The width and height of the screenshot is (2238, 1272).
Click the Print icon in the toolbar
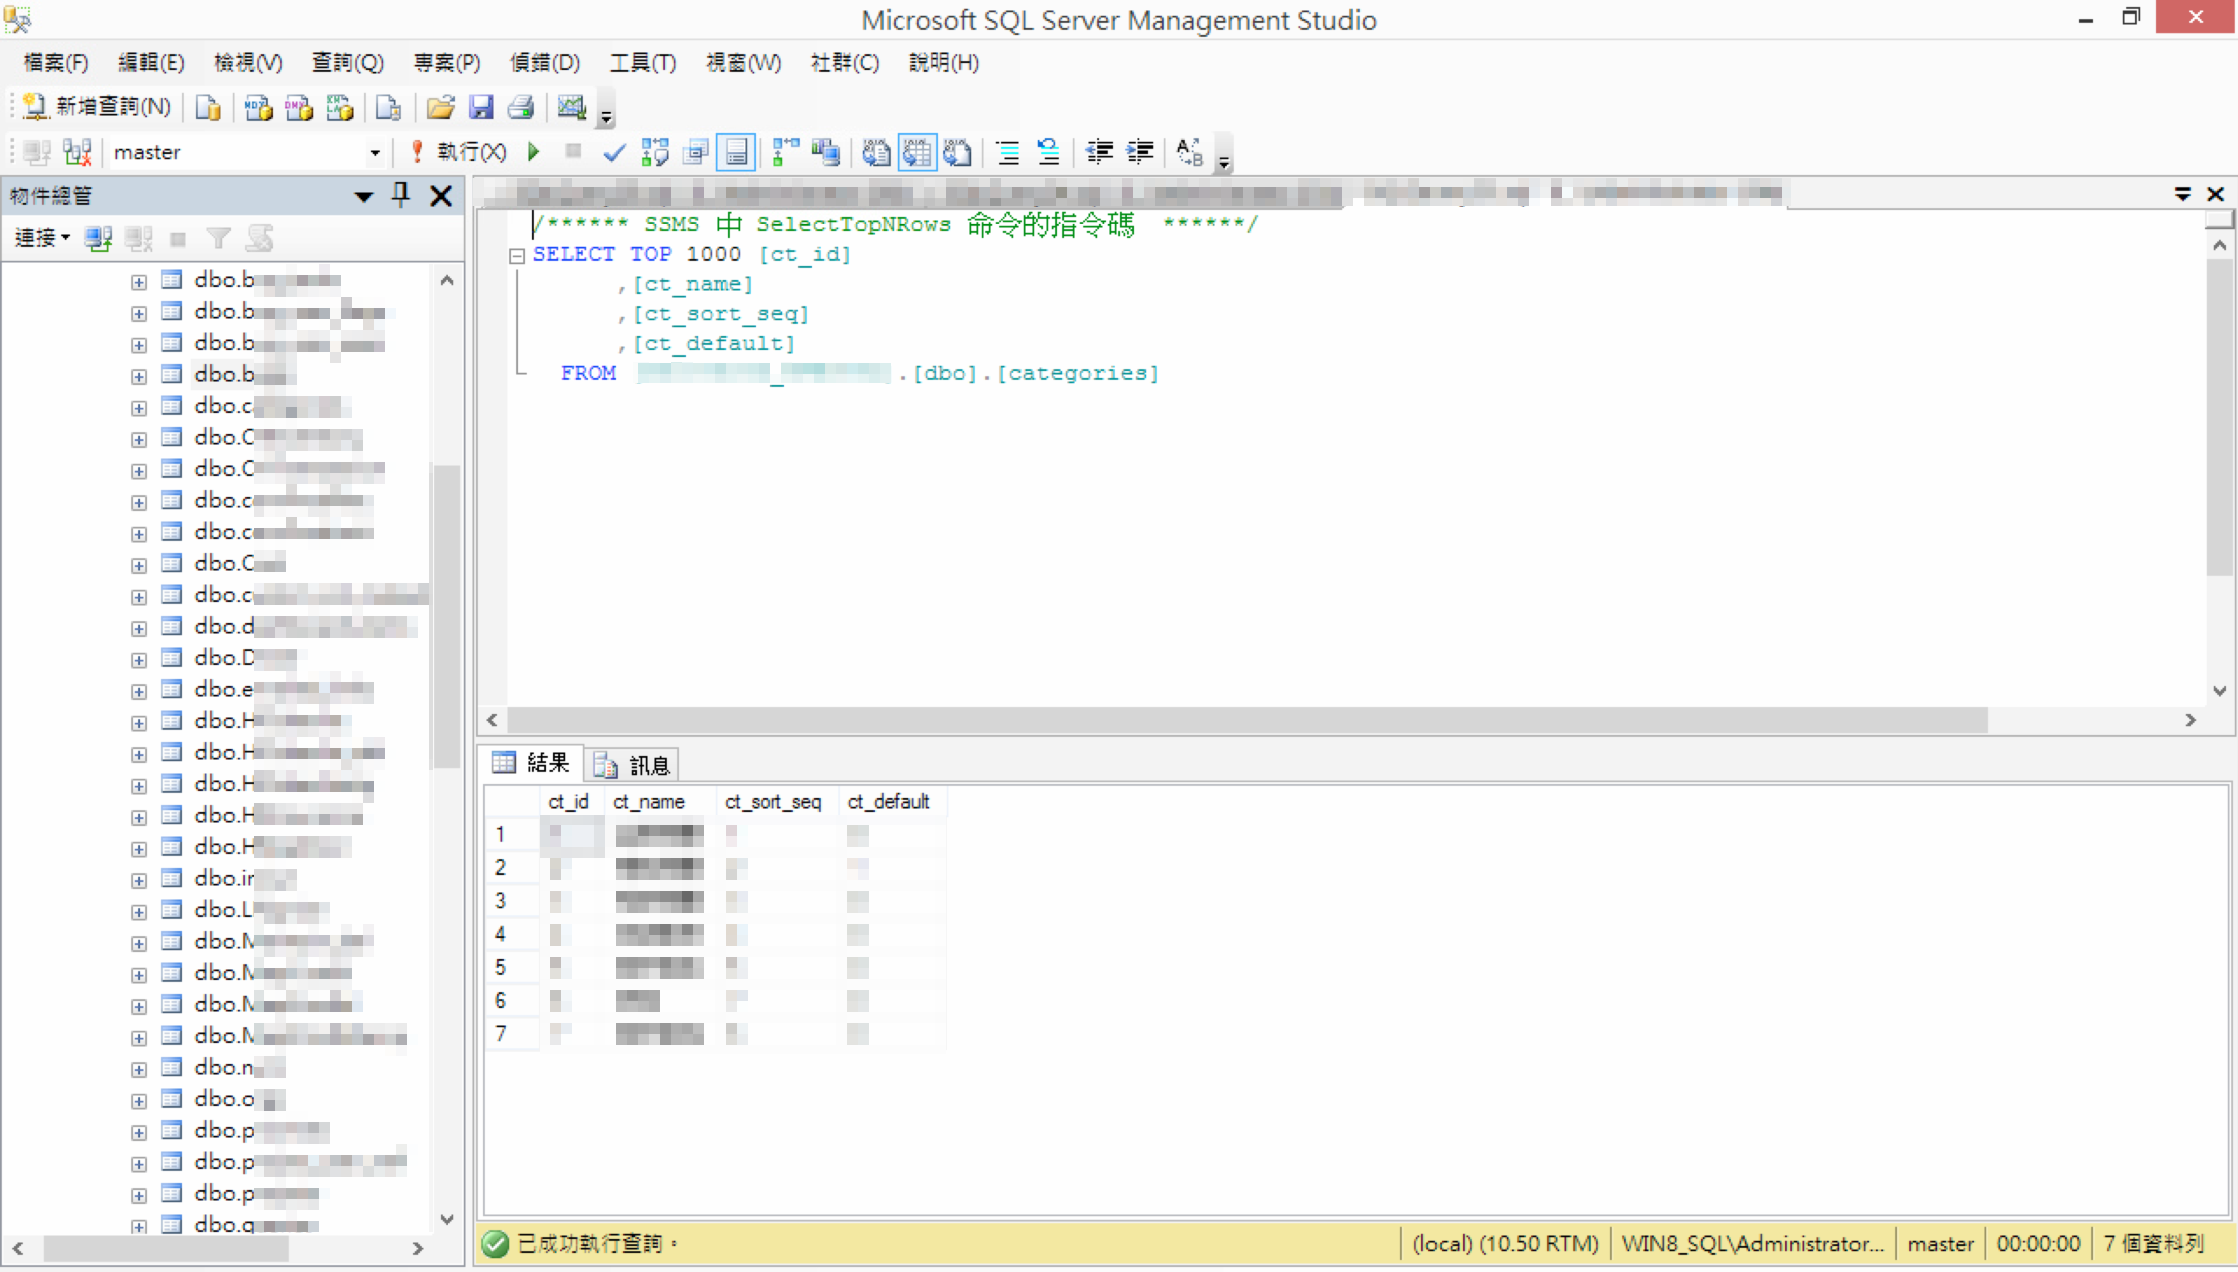click(x=521, y=107)
